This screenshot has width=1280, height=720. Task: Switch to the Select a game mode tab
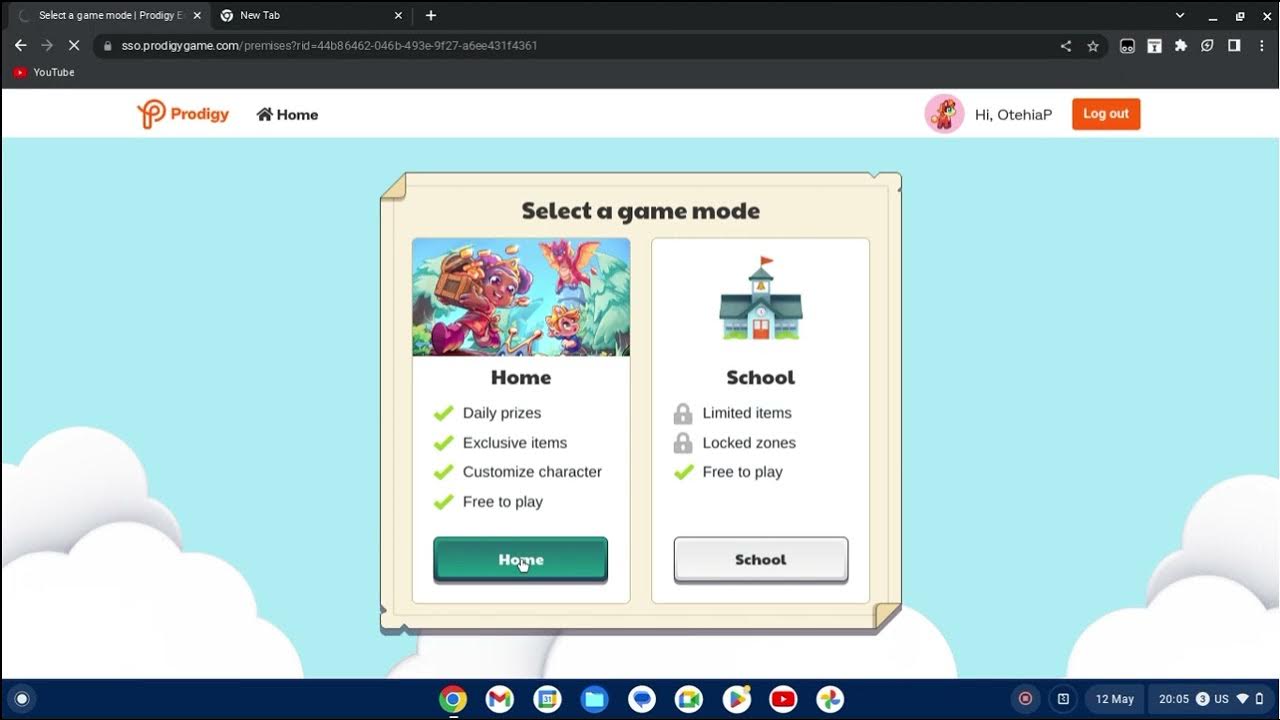coord(110,16)
